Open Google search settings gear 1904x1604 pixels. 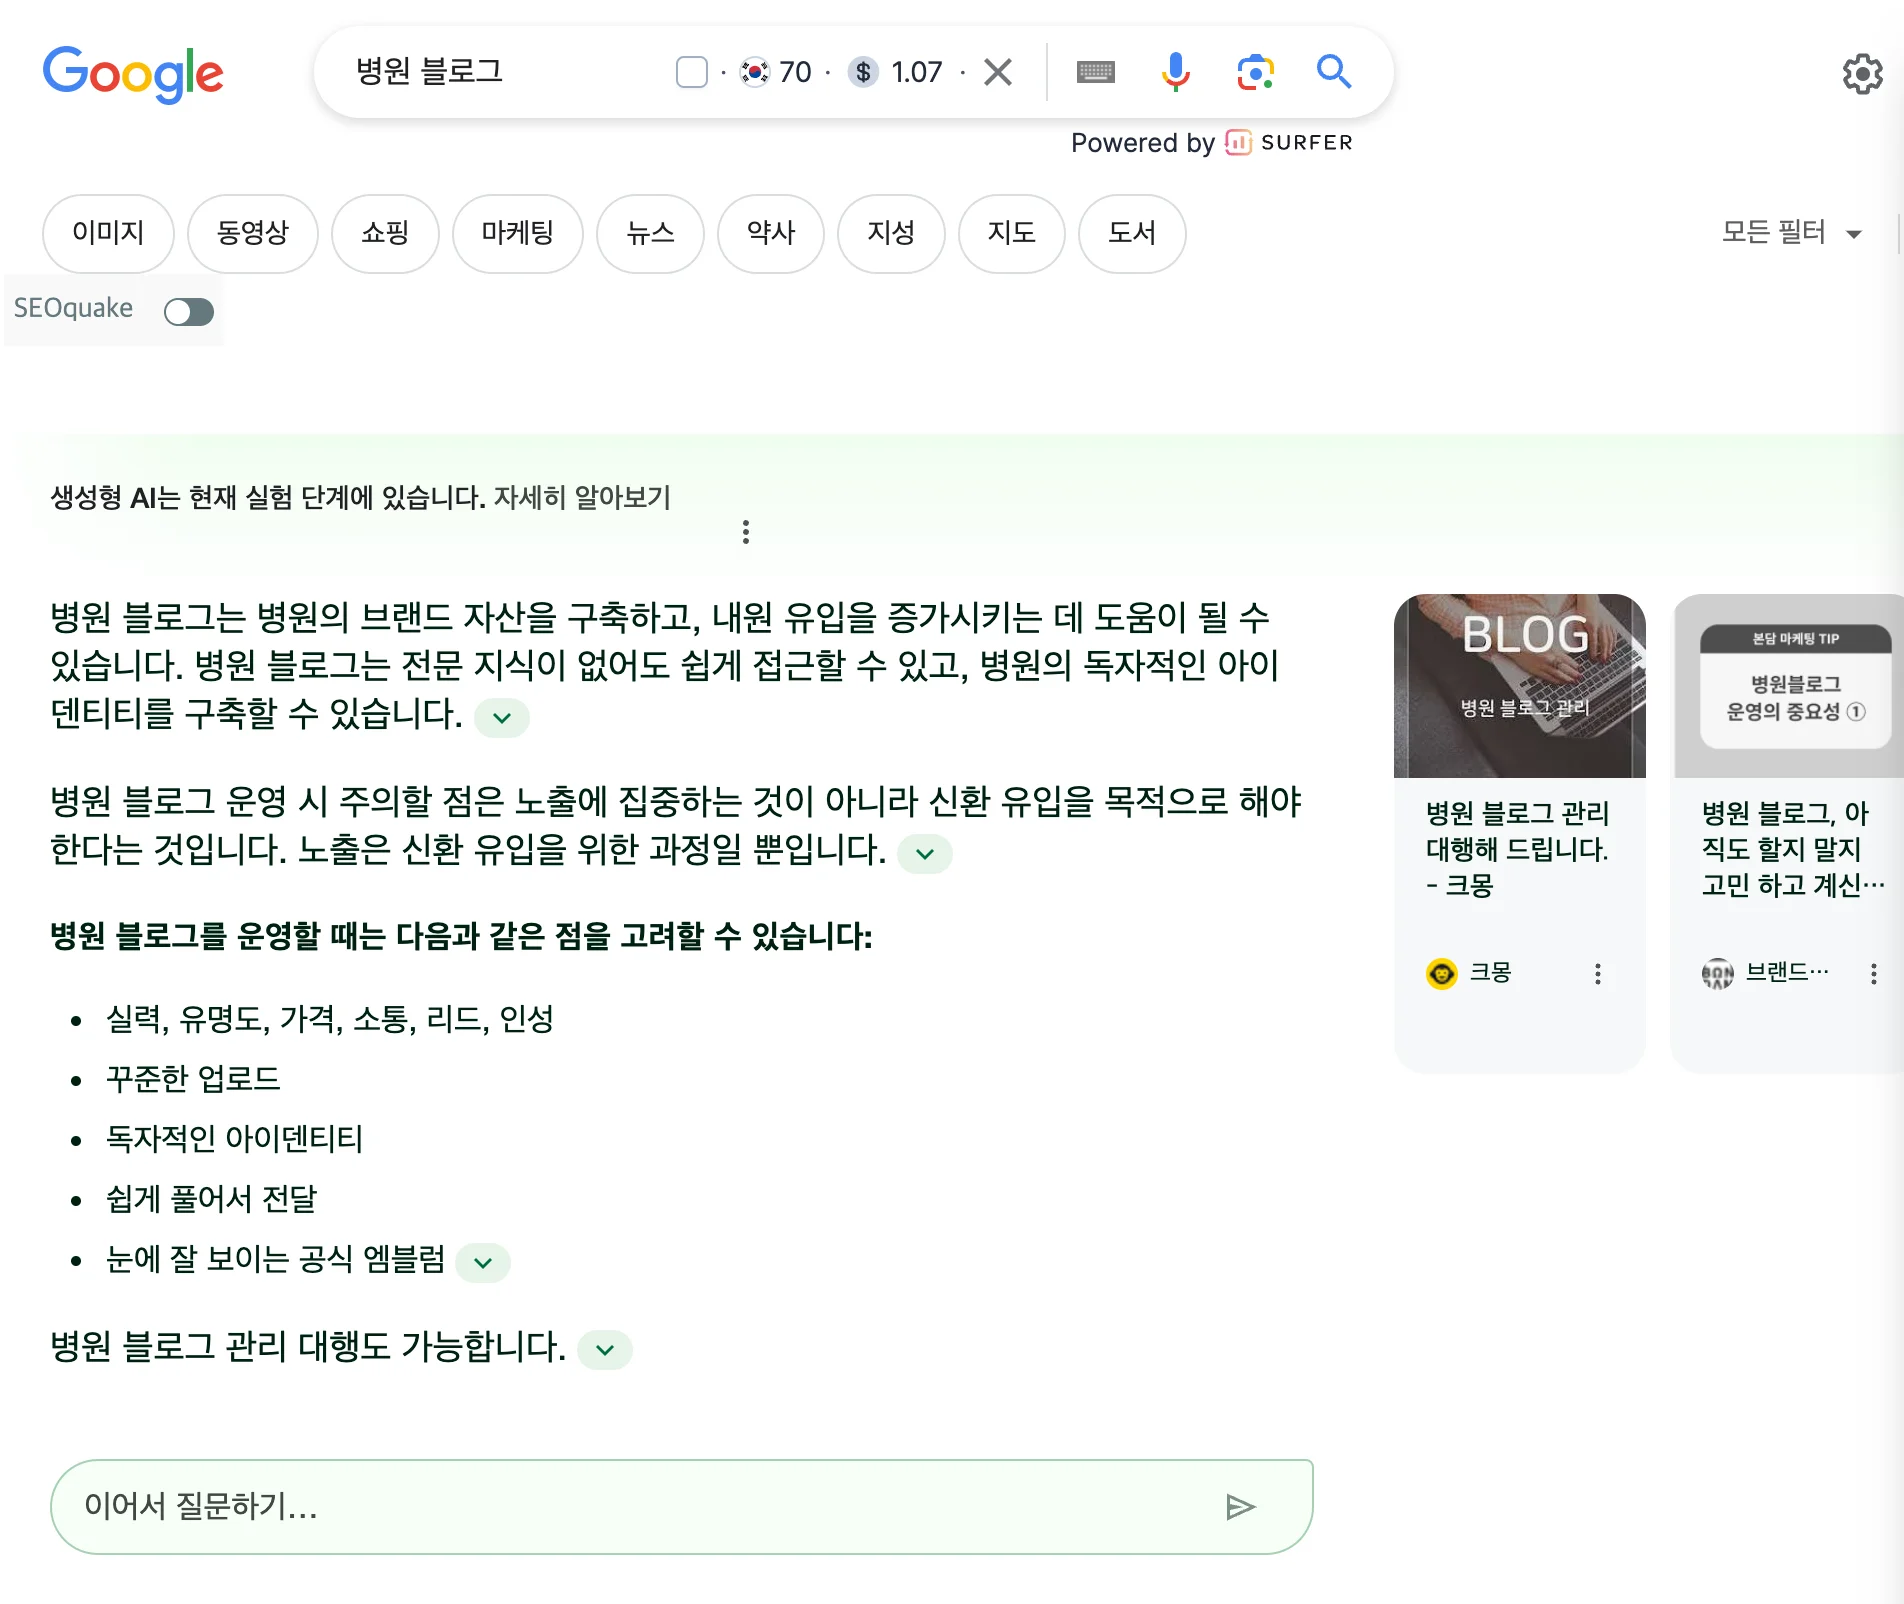[x=1862, y=73]
